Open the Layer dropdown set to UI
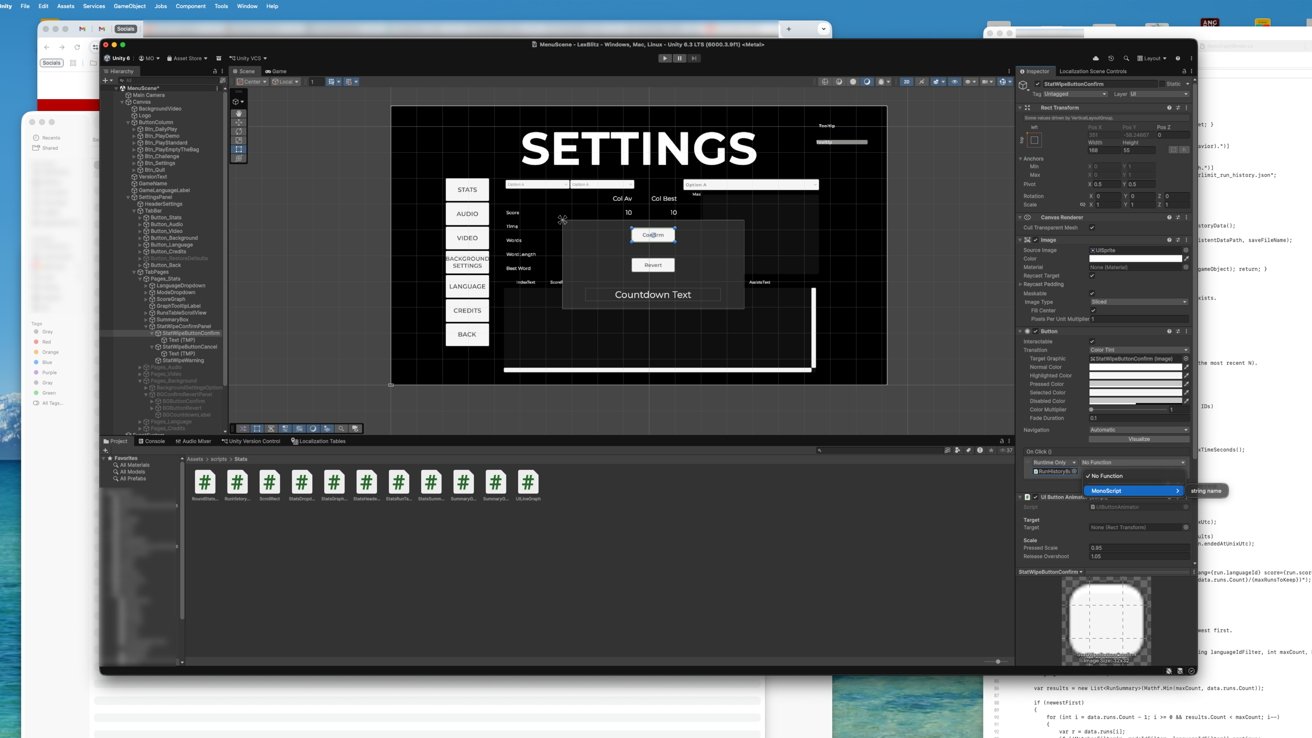Screen dimensions: 1312x738 [1160, 94]
